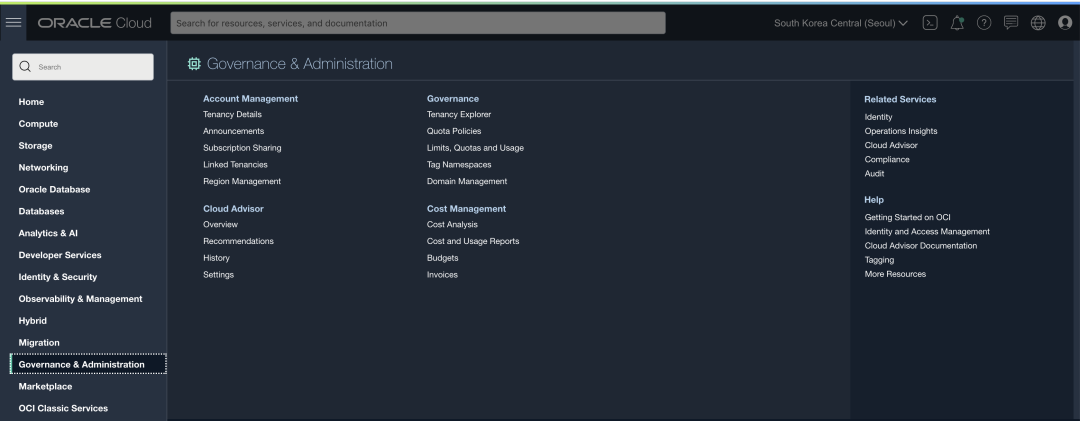Open Identity under Related Services
1080x421 pixels.
click(x=878, y=117)
